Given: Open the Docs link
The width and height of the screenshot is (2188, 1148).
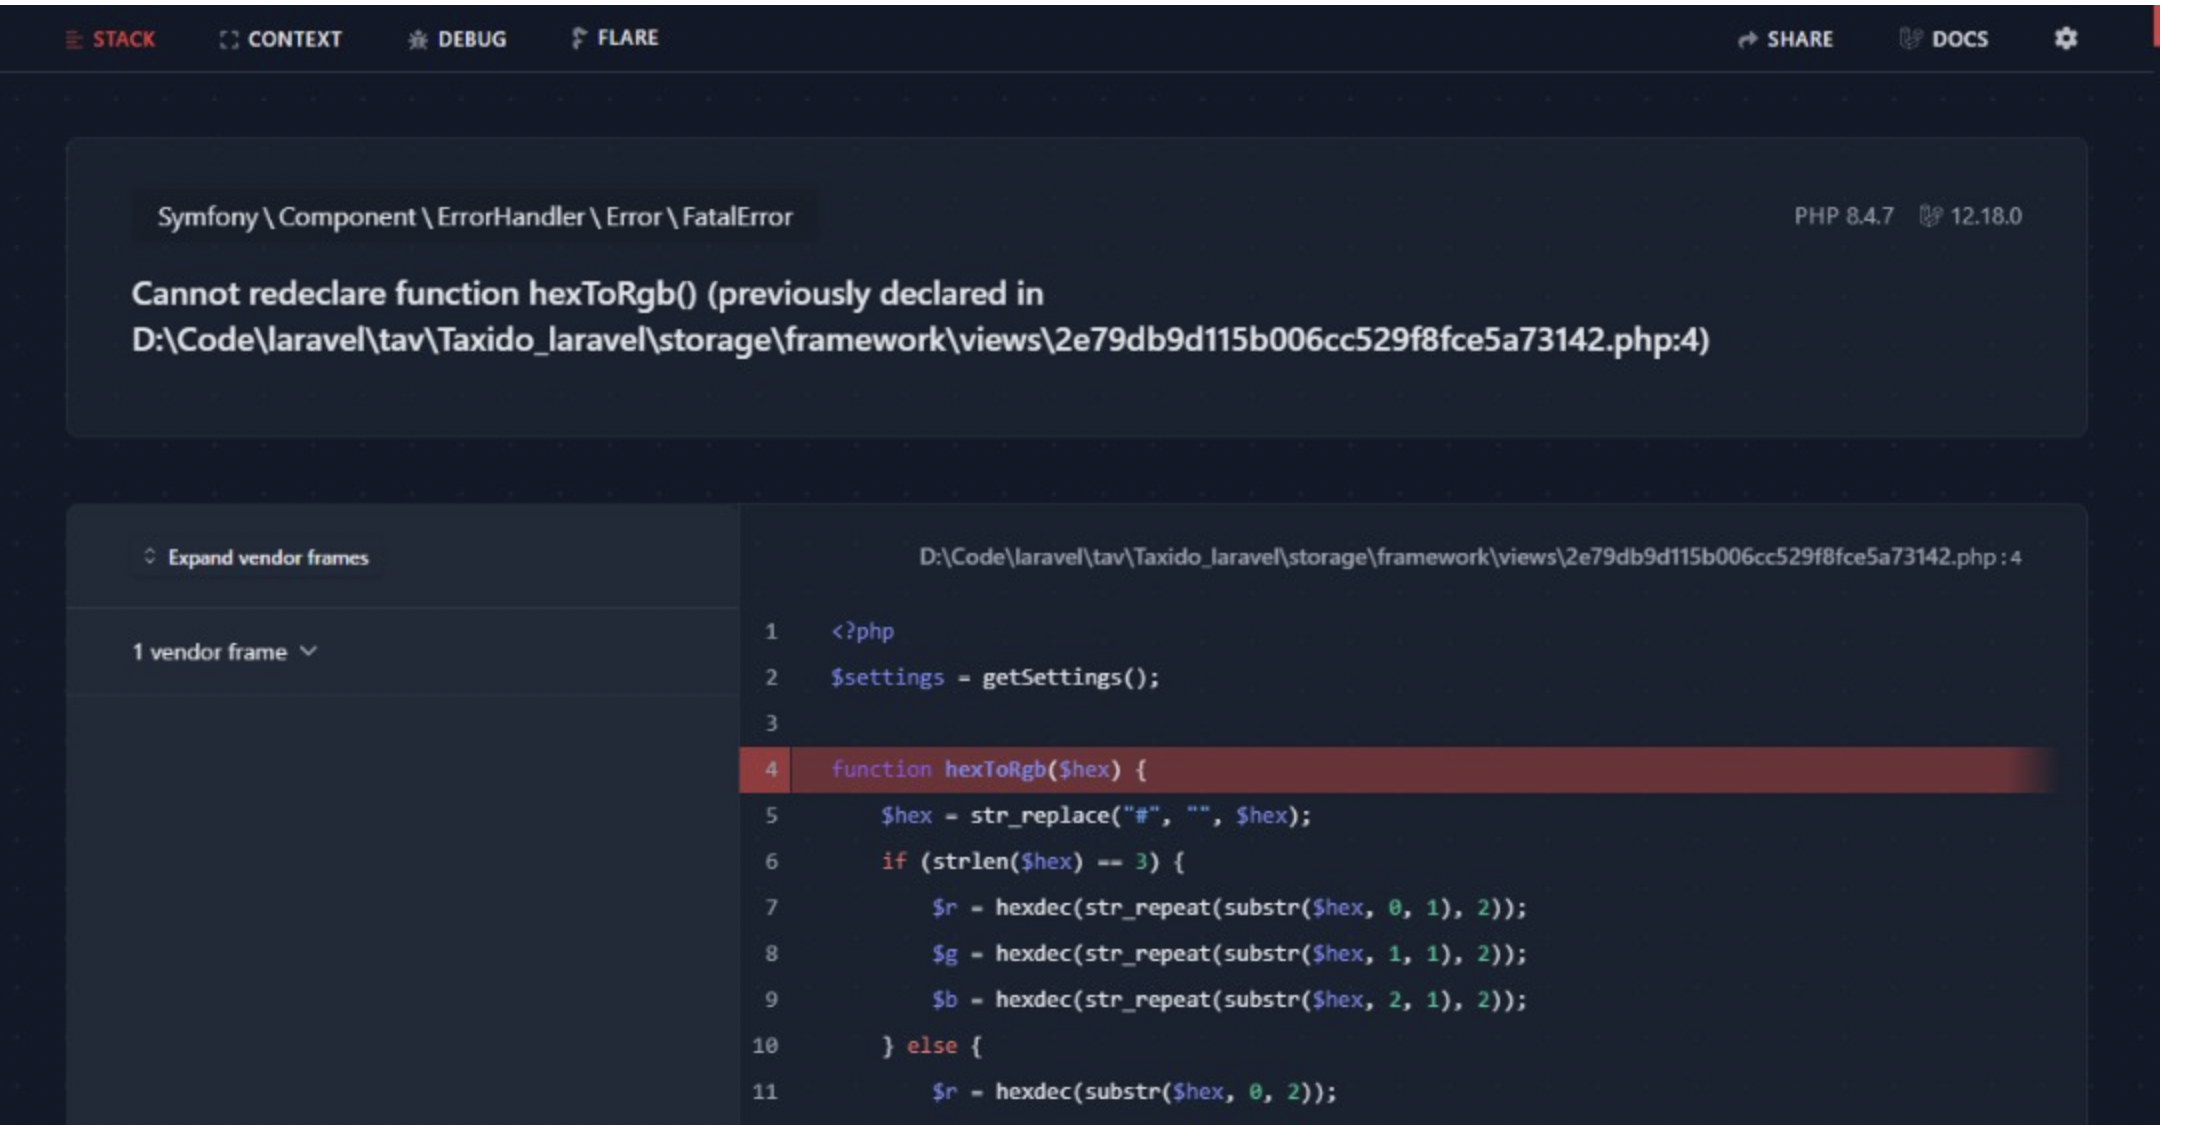Looking at the screenshot, I should point(1943,39).
